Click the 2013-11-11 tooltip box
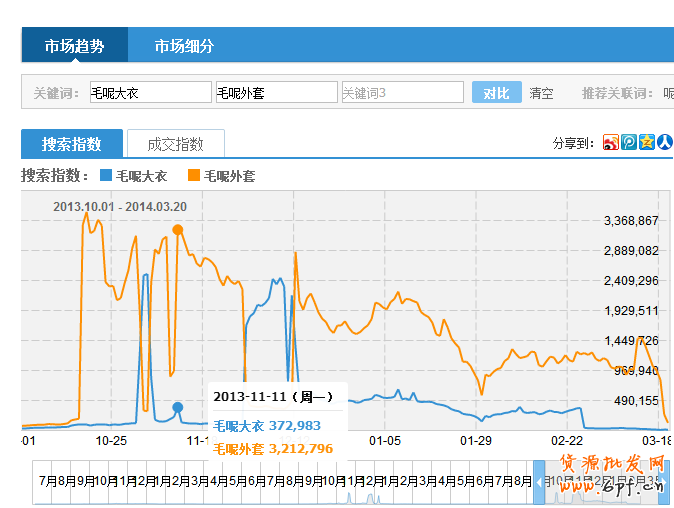Image resolution: width=674 pixels, height=508 pixels. point(274,421)
